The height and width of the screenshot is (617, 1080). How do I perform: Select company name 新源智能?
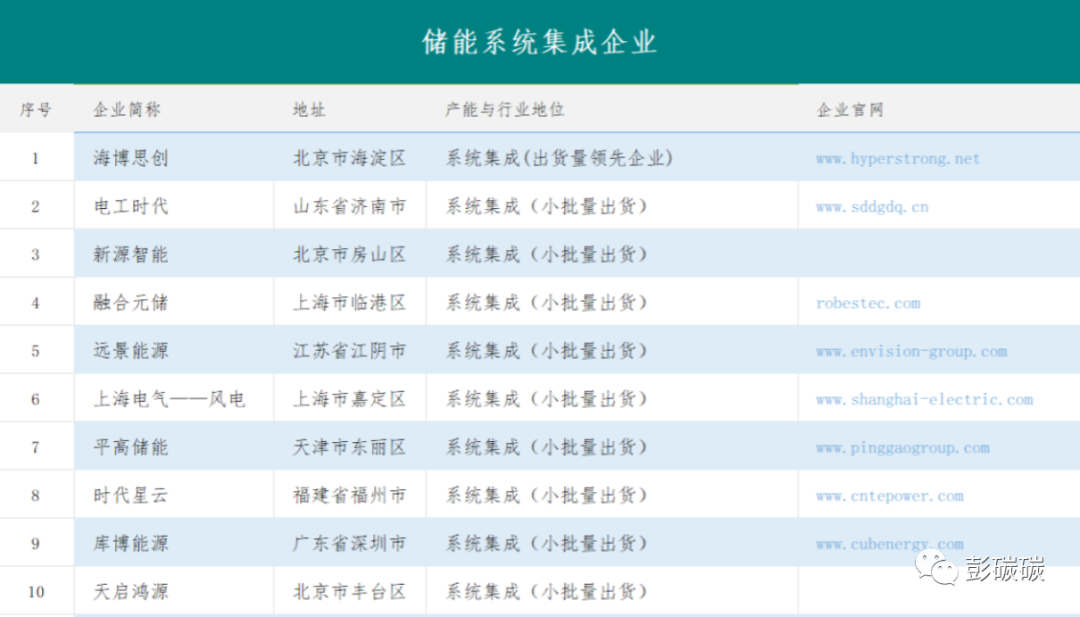[131, 255]
